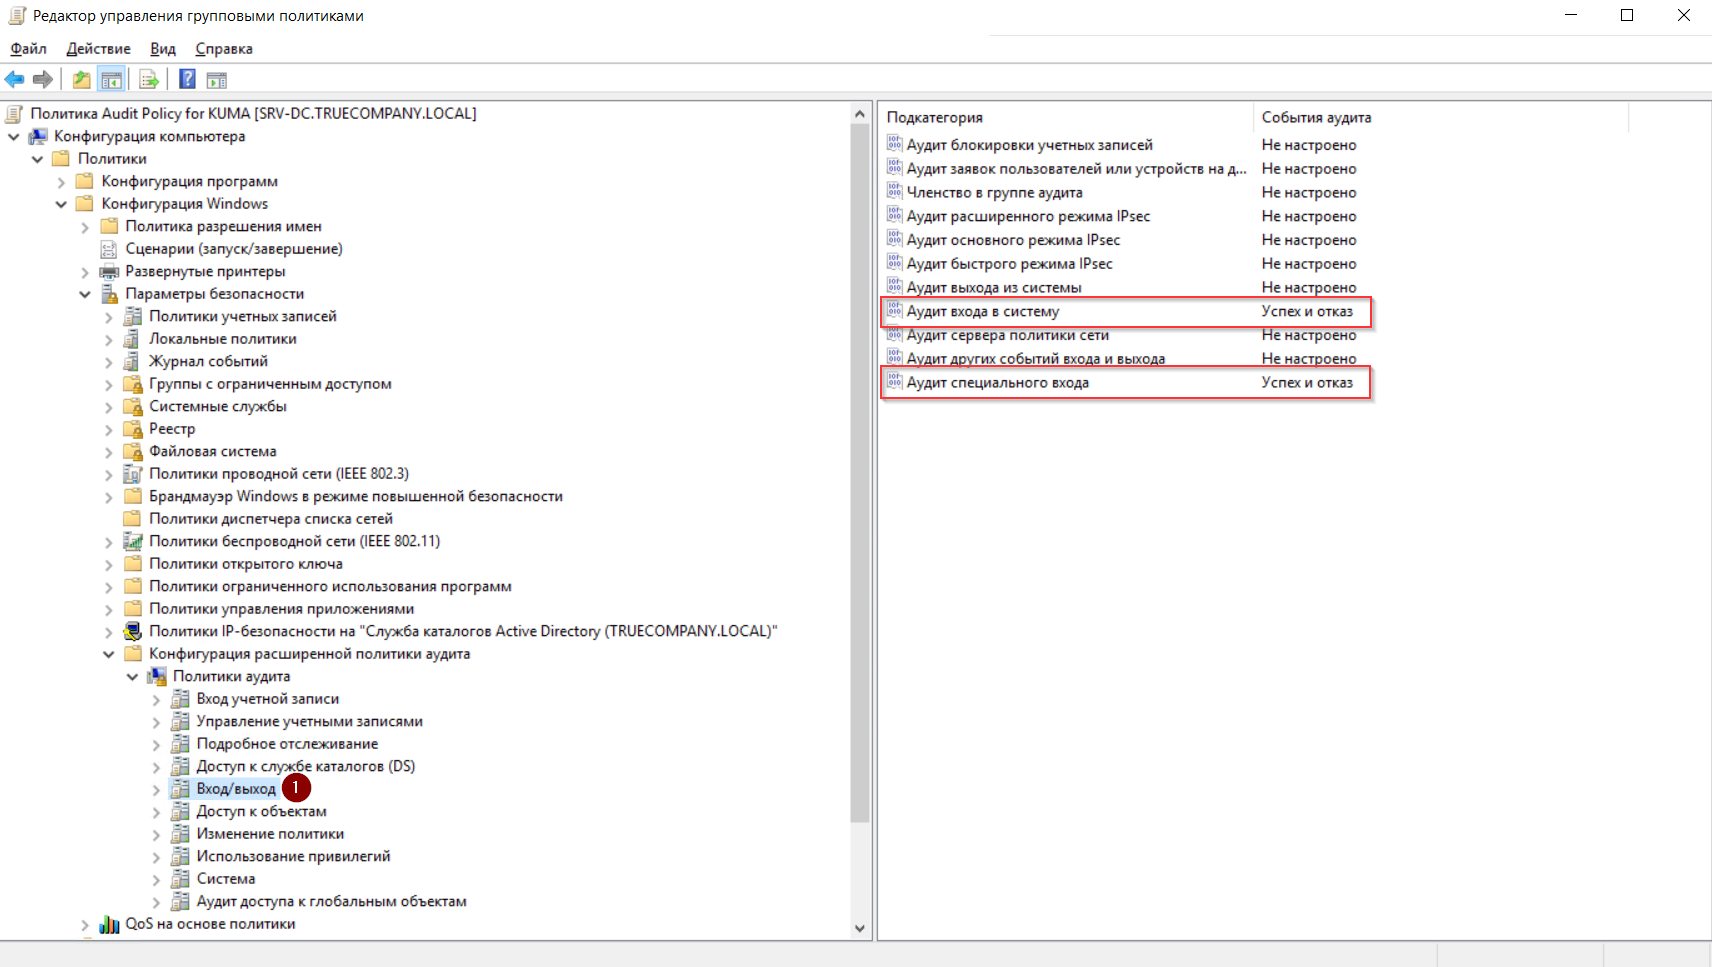This screenshot has width=1712, height=967.
Task: Select "Аудит специального входа" in the list
Action: click(x=997, y=383)
